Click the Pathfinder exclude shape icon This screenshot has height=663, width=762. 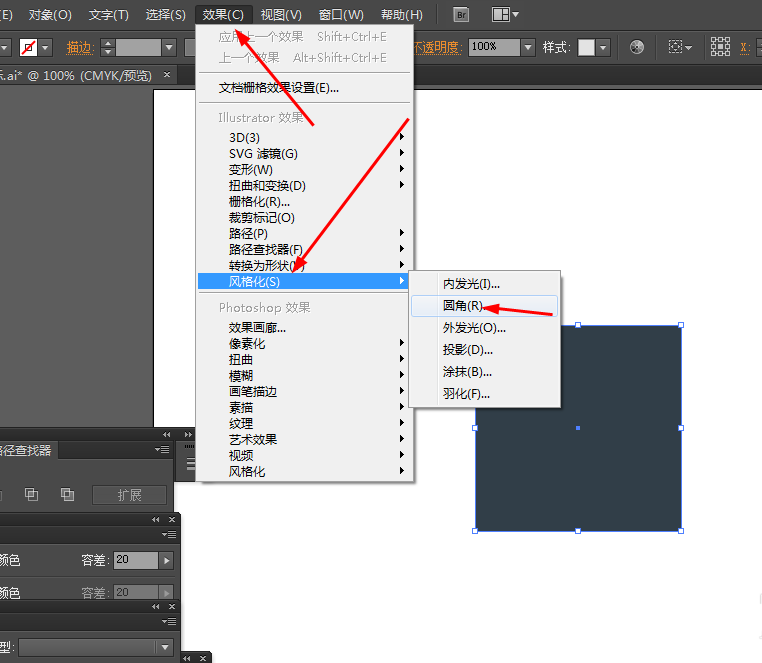click(x=67, y=494)
